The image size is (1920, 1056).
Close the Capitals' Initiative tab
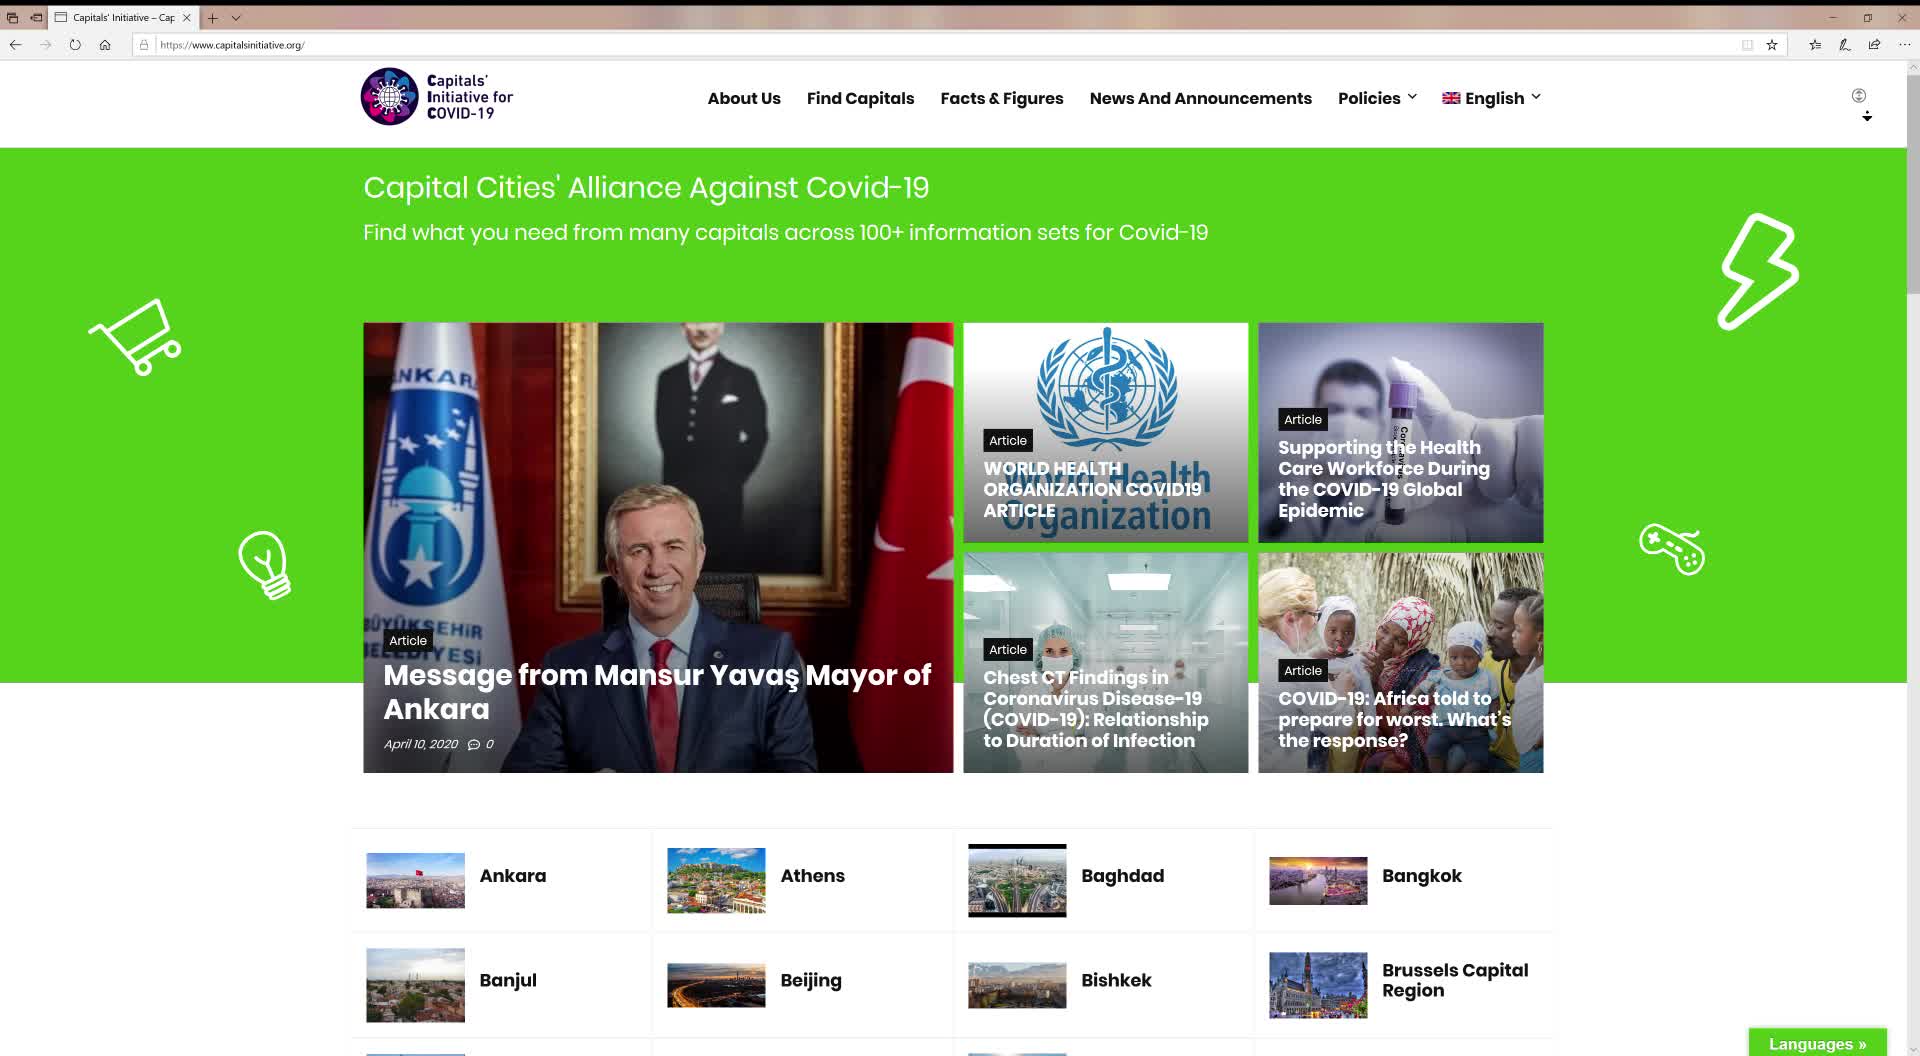pos(187,18)
